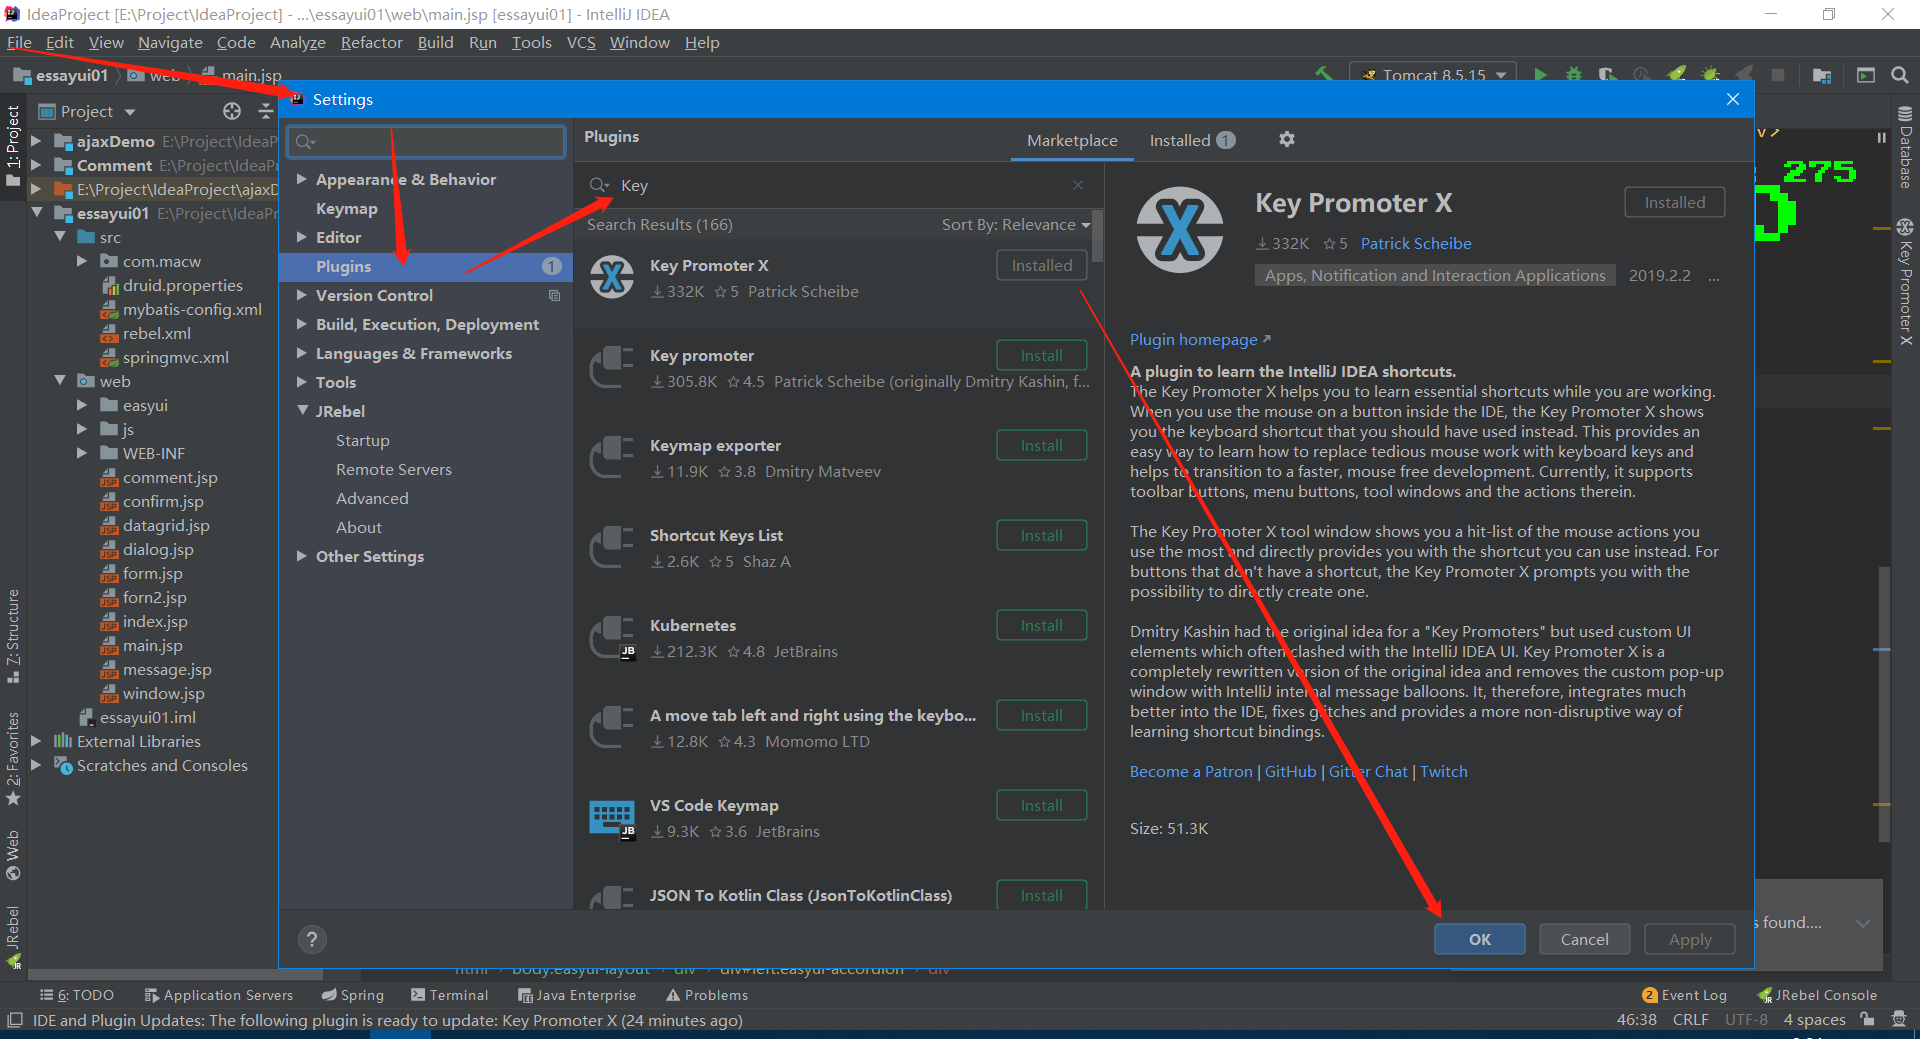The width and height of the screenshot is (1920, 1039).
Task: Open the VCS menu
Action: [x=580, y=42]
